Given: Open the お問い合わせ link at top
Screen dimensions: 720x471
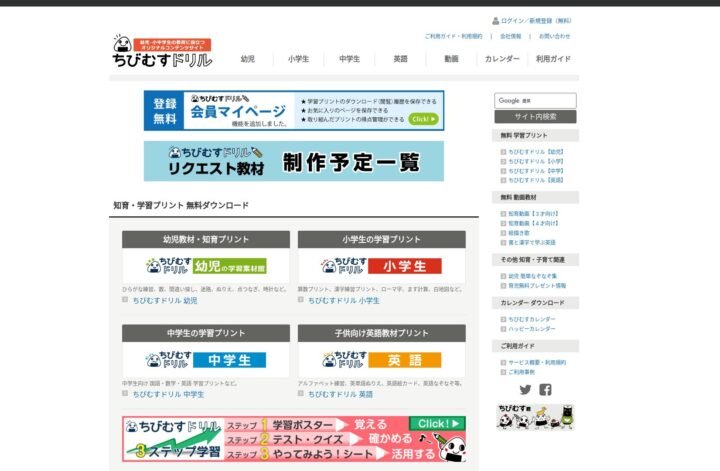Looking at the screenshot, I should pyautogui.click(x=554, y=36).
